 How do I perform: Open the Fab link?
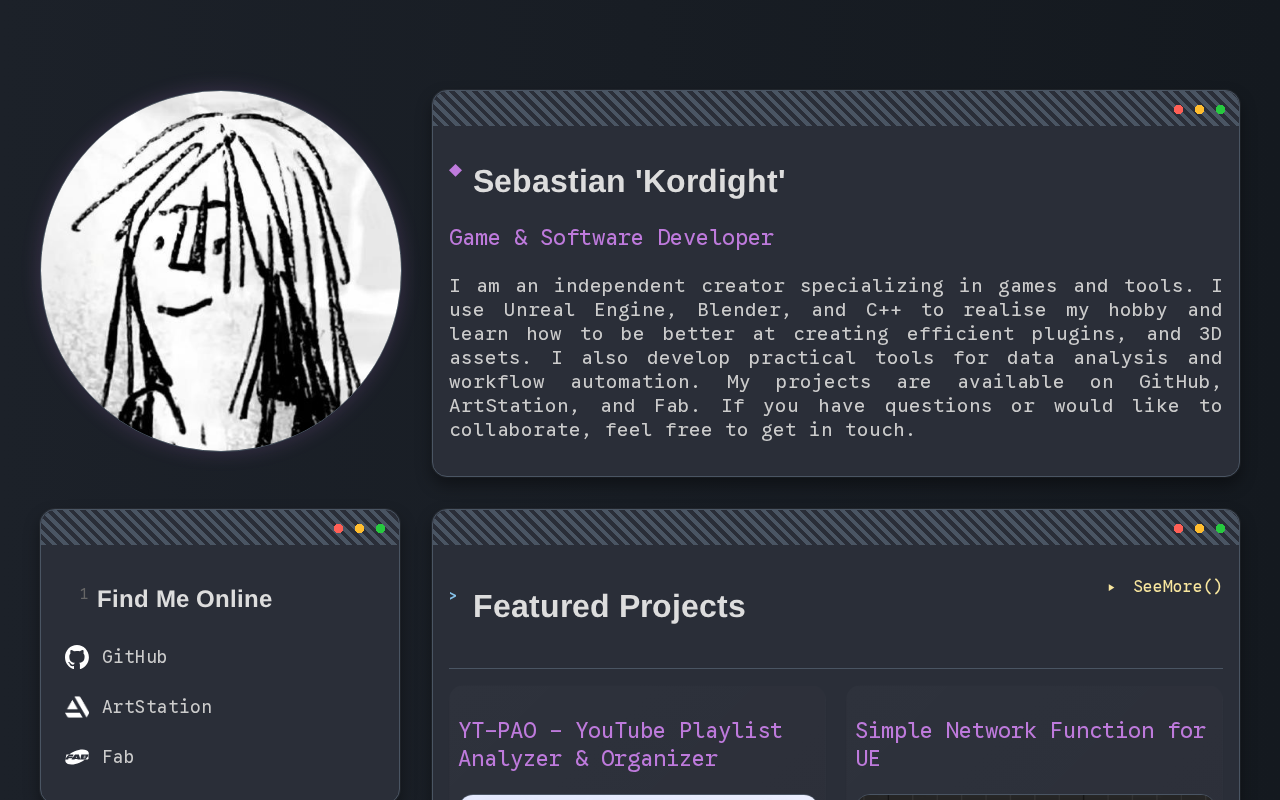coord(118,757)
